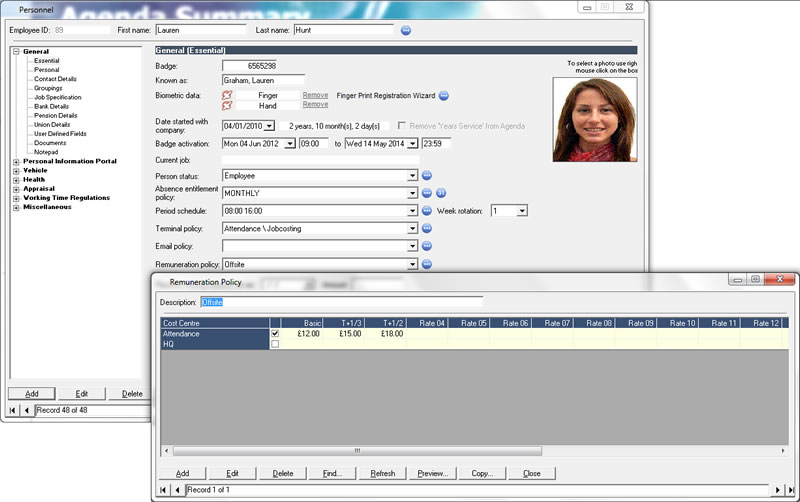Viewport: 800px width, 502px height.
Task: Click the blue icon beside Terminal policy
Action: [x=426, y=228]
